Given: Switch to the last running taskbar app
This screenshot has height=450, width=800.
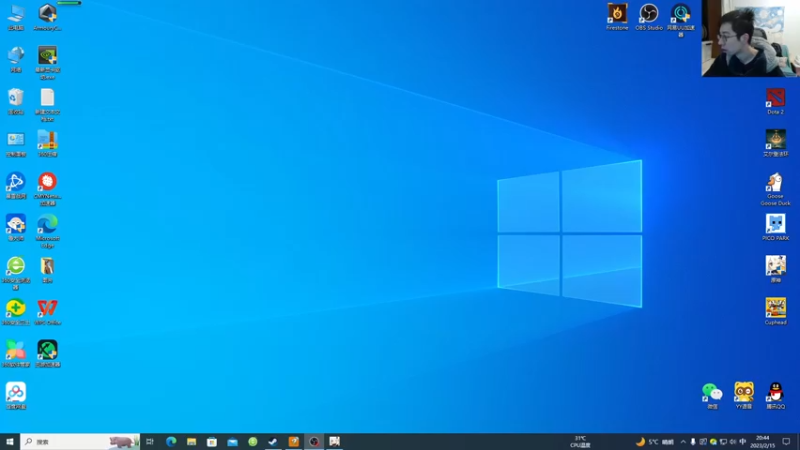Looking at the screenshot, I should [334, 442].
